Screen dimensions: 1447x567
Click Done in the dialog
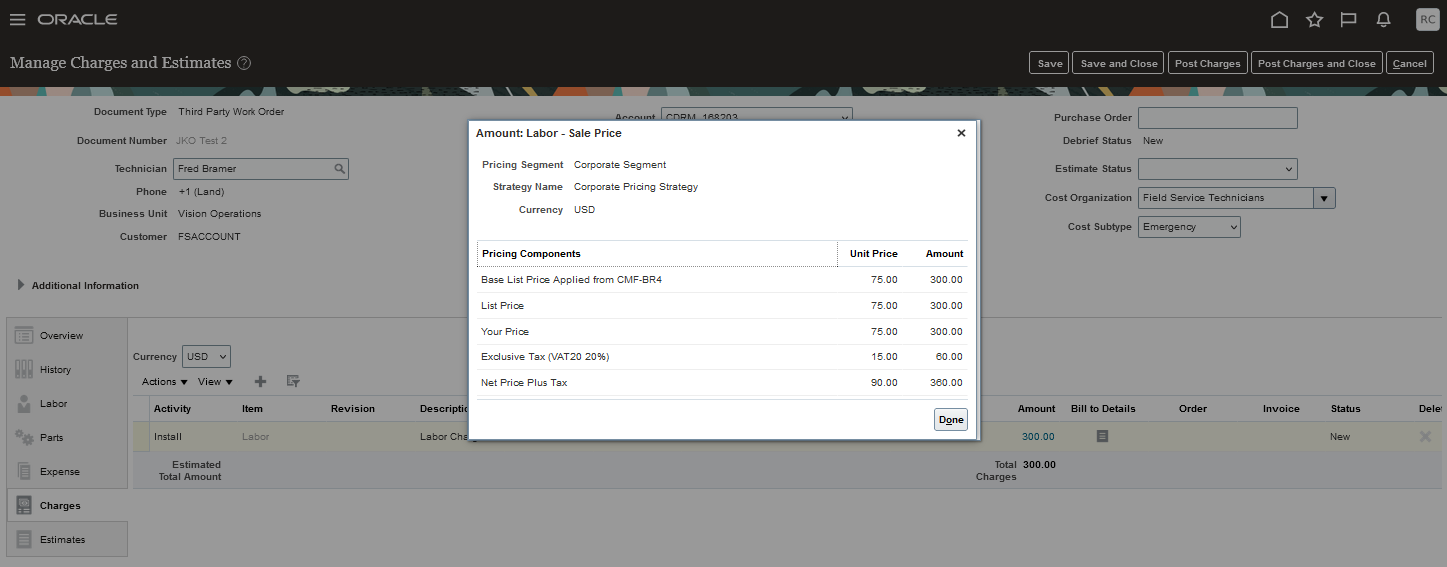(951, 420)
